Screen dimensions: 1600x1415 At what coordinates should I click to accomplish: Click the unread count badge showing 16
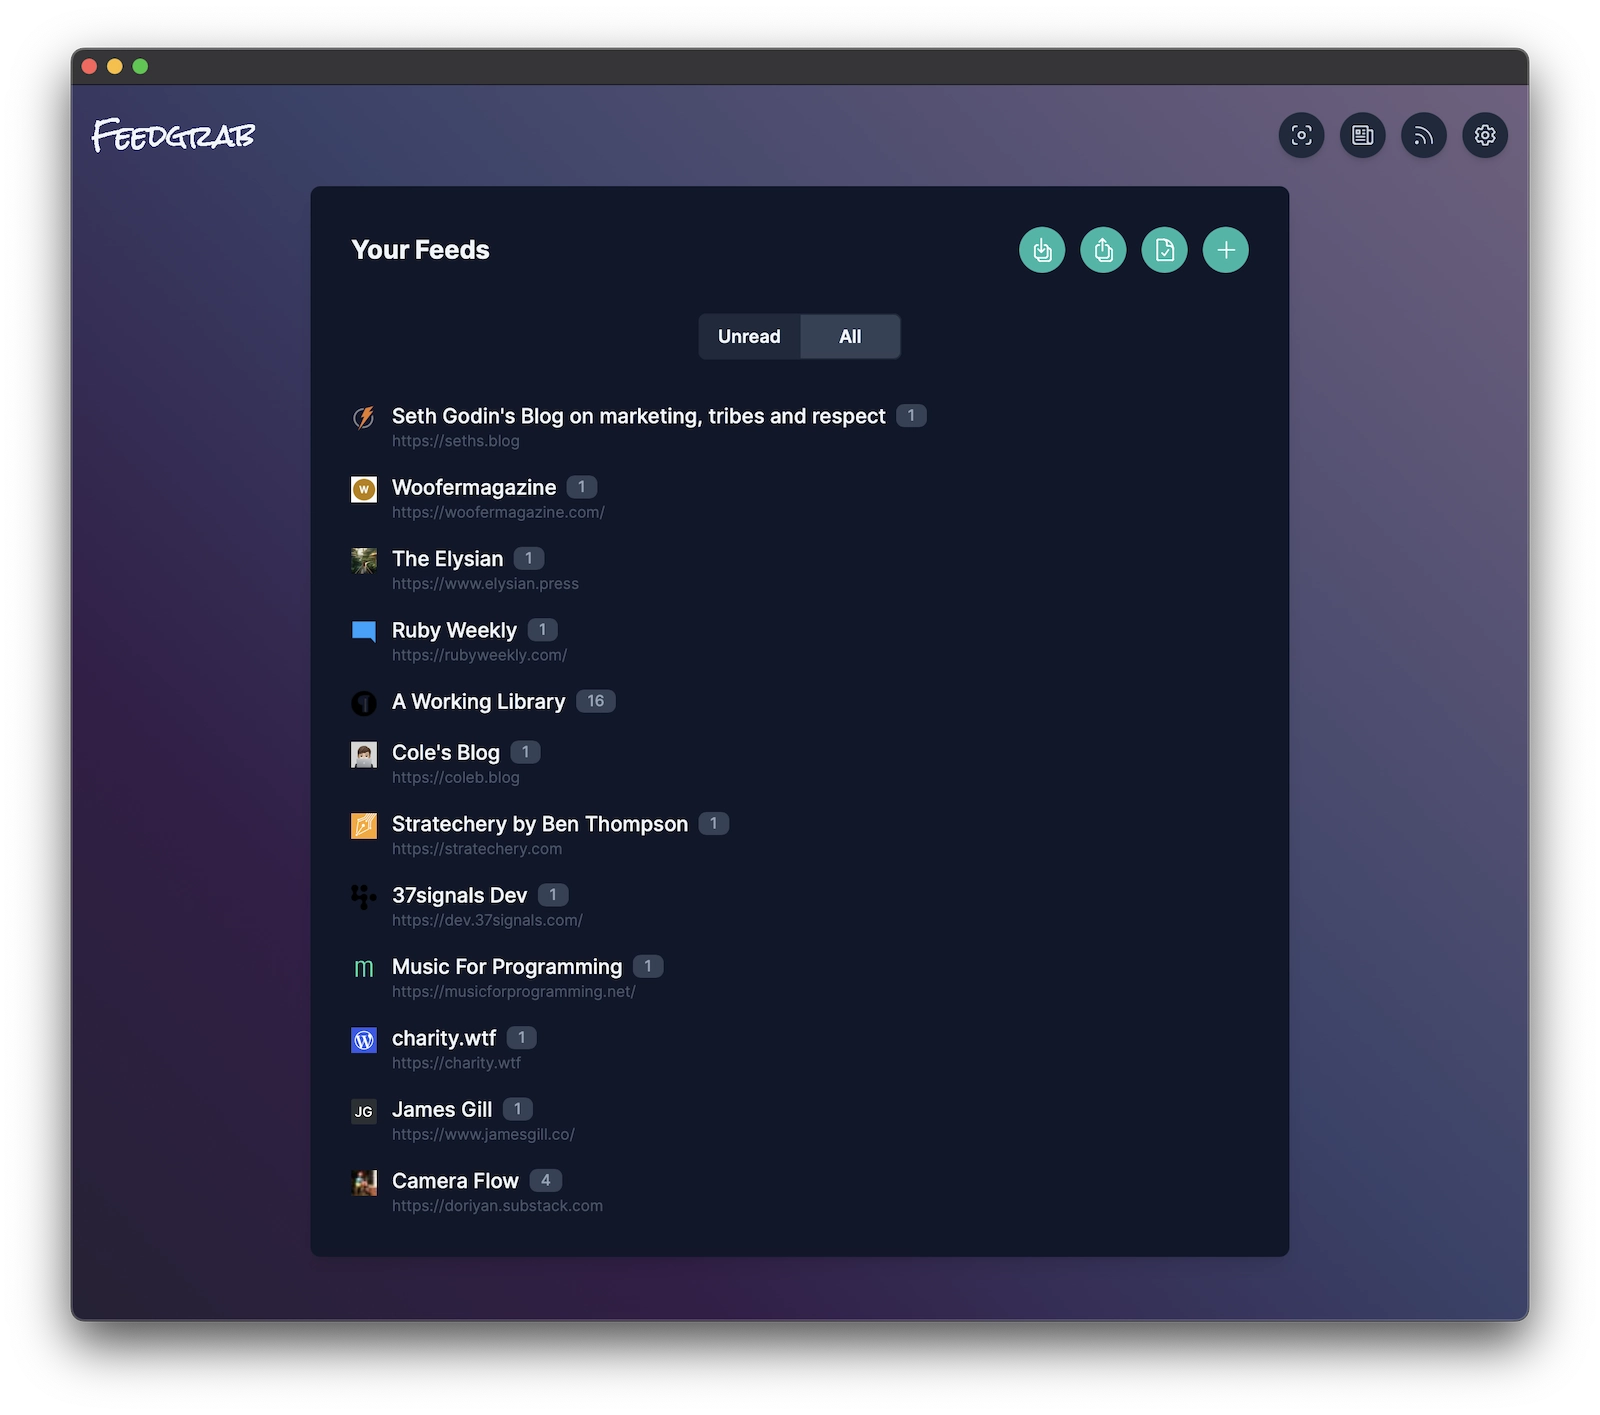point(597,701)
